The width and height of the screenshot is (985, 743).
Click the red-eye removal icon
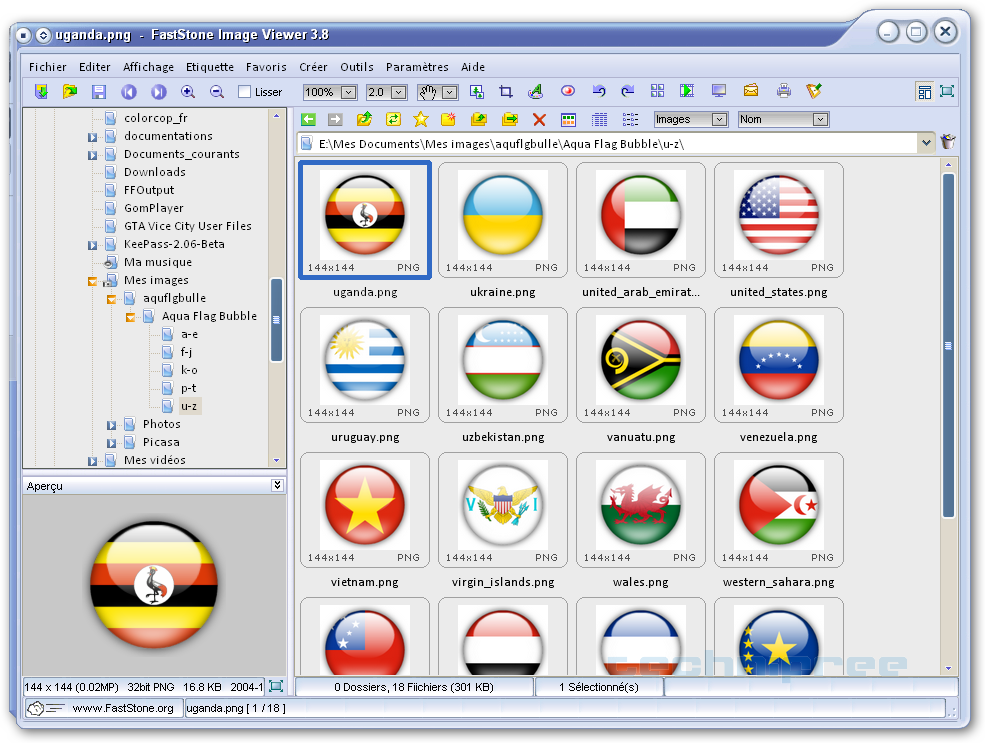[x=567, y=92]
